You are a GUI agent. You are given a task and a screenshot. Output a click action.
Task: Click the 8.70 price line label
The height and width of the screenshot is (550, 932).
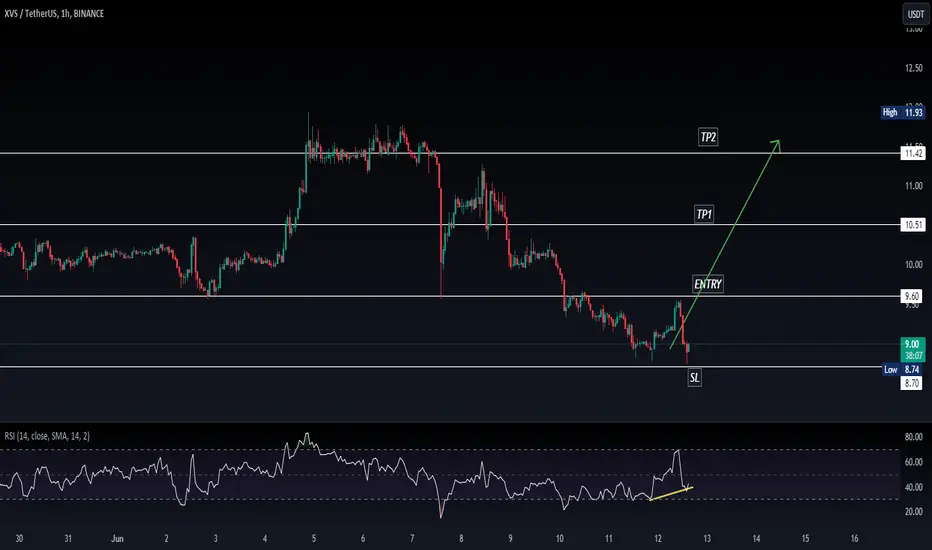tap(912, 383)
